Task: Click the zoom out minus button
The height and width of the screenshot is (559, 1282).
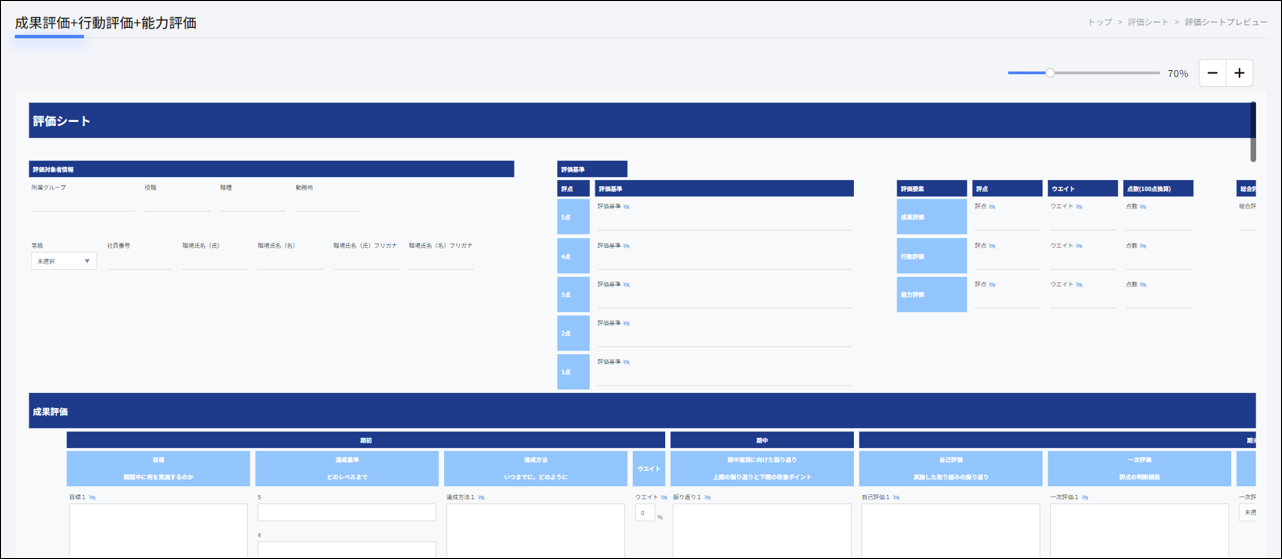Action: click(1212, 73)
